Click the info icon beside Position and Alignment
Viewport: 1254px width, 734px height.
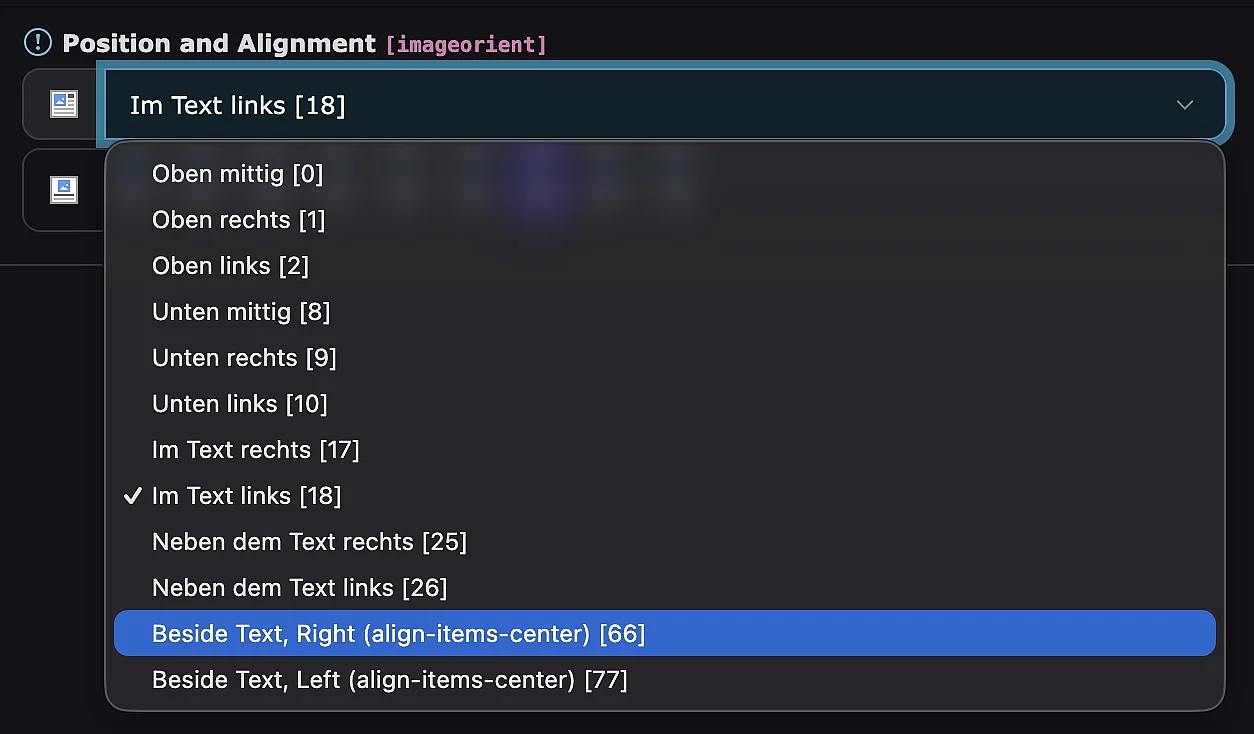pos(37,42)
